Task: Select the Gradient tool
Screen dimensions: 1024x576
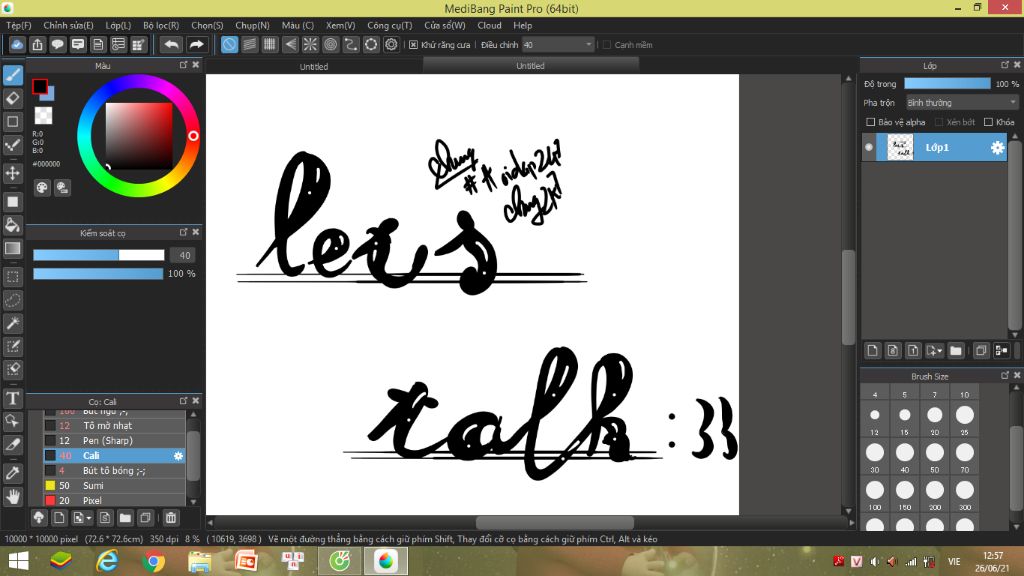Action: (12, 248)
